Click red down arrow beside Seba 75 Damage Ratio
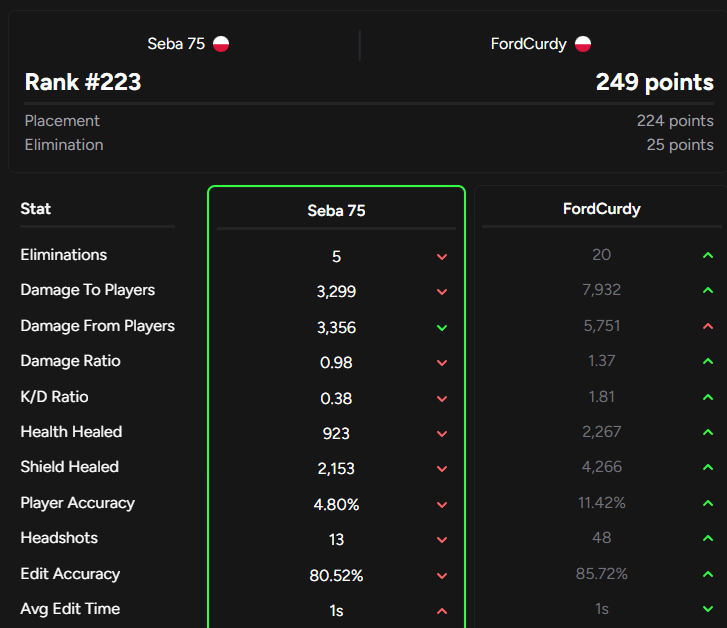The height and width of the screenshot is (628, 727). [442, 363]
